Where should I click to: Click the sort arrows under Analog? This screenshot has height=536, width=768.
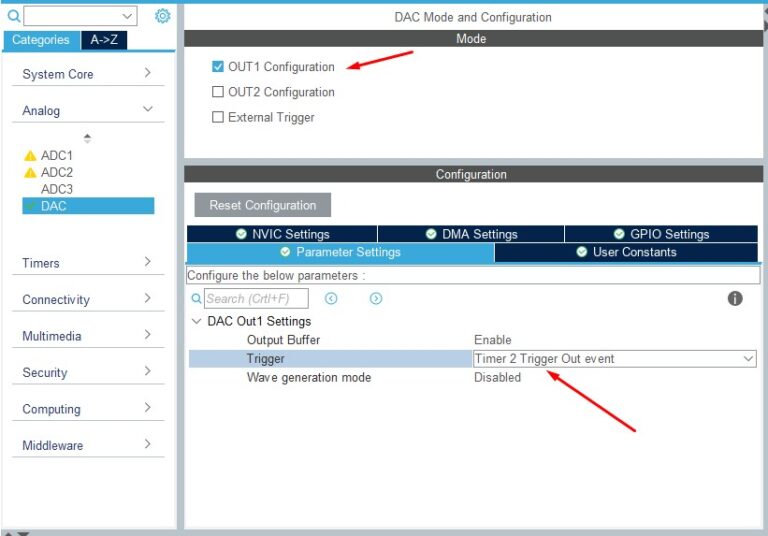point(87,138)
